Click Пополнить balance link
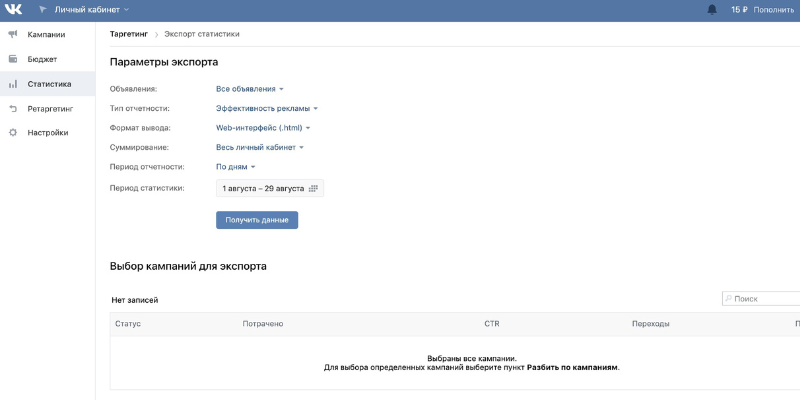The height and width of the screenshot is (400, 800). [774, 10]
